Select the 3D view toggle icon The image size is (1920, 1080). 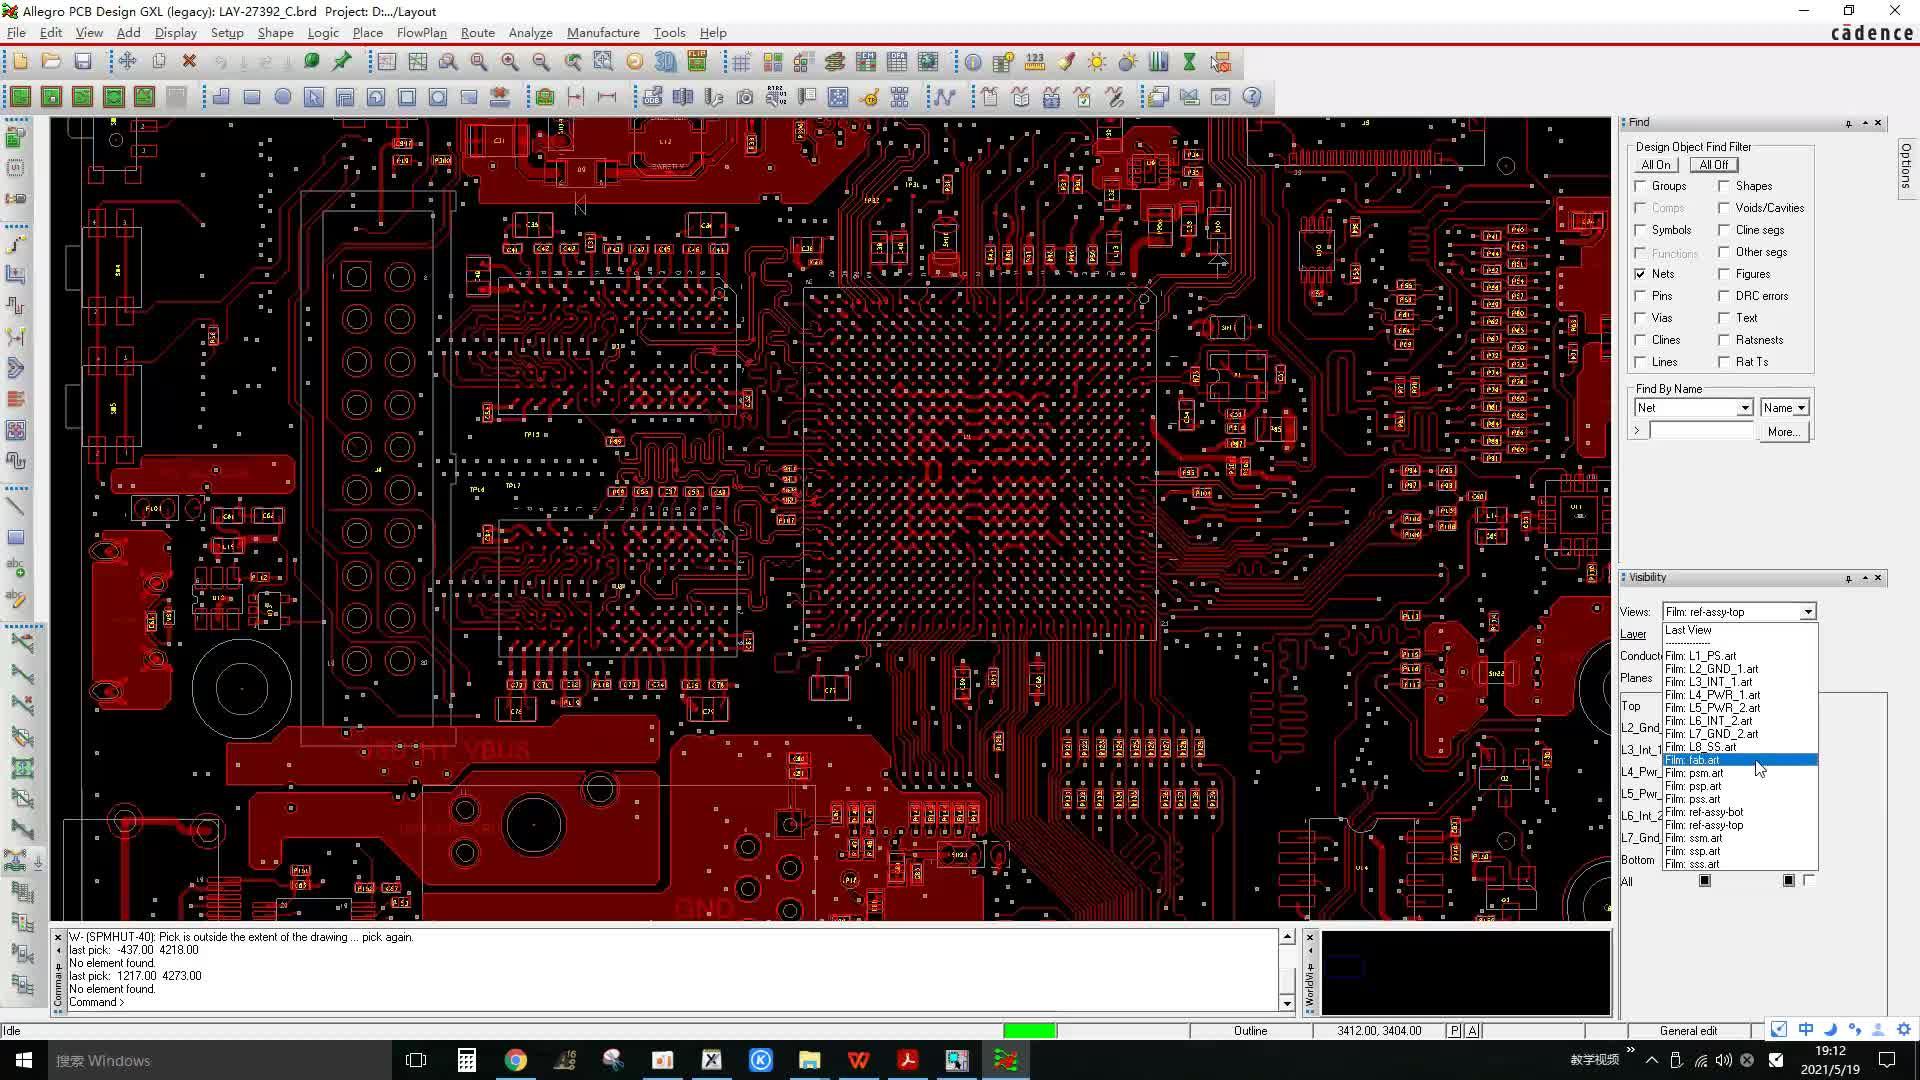[x=666, y=62]
